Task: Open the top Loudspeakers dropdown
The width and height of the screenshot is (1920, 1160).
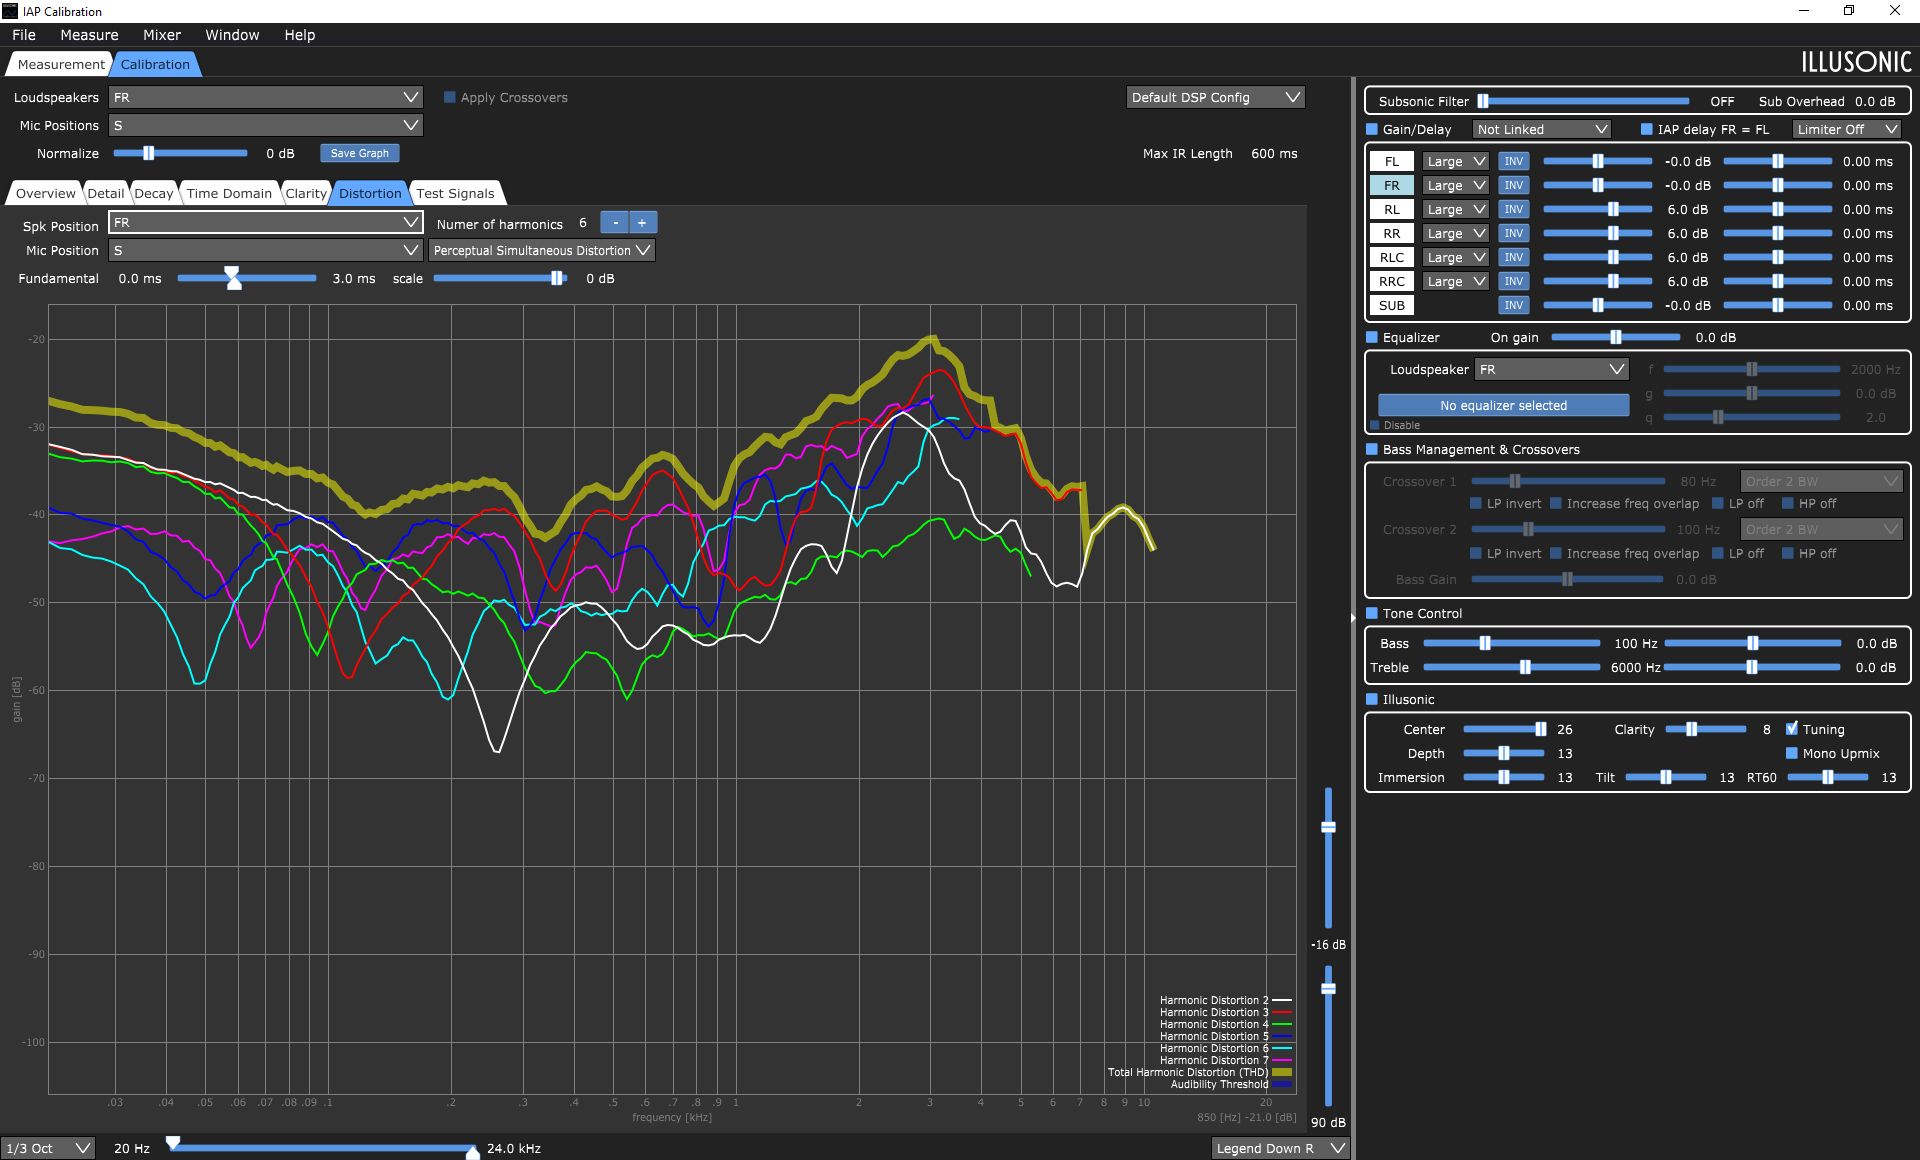Action: point(266,97)
